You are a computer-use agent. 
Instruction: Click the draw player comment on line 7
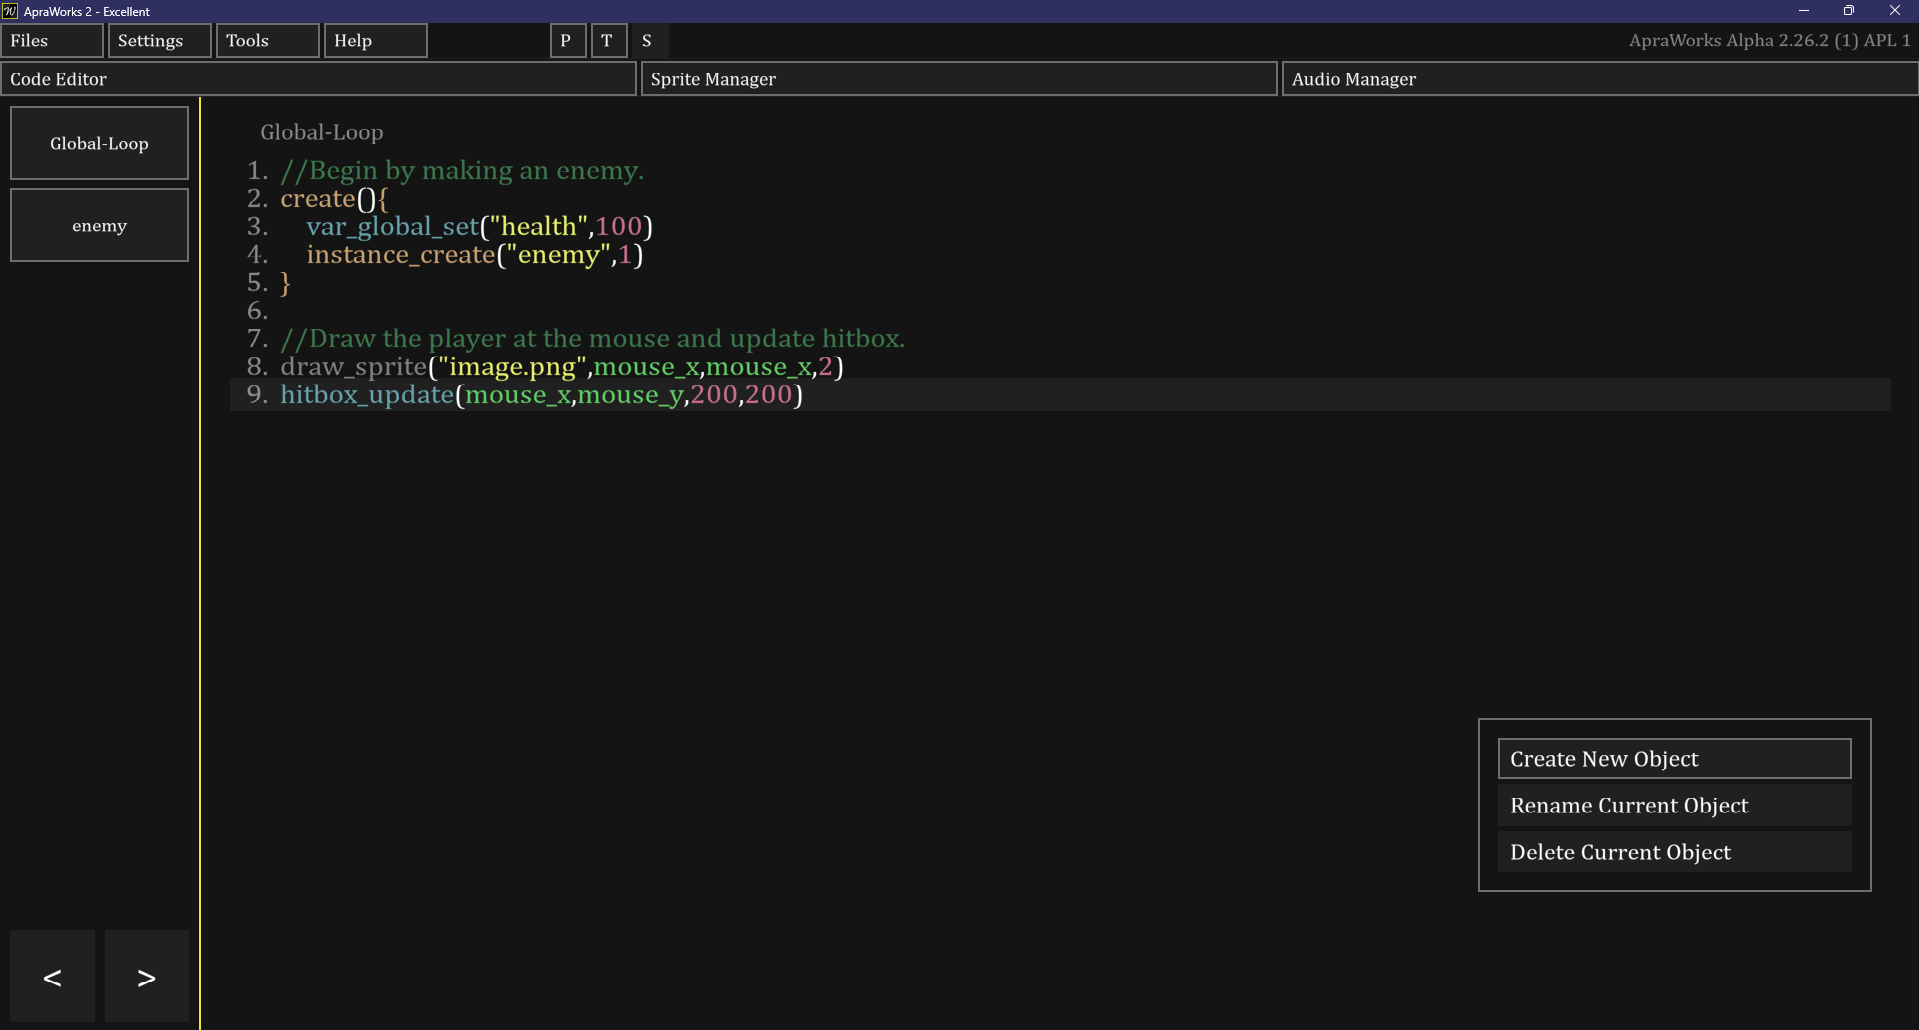point(592,339)
